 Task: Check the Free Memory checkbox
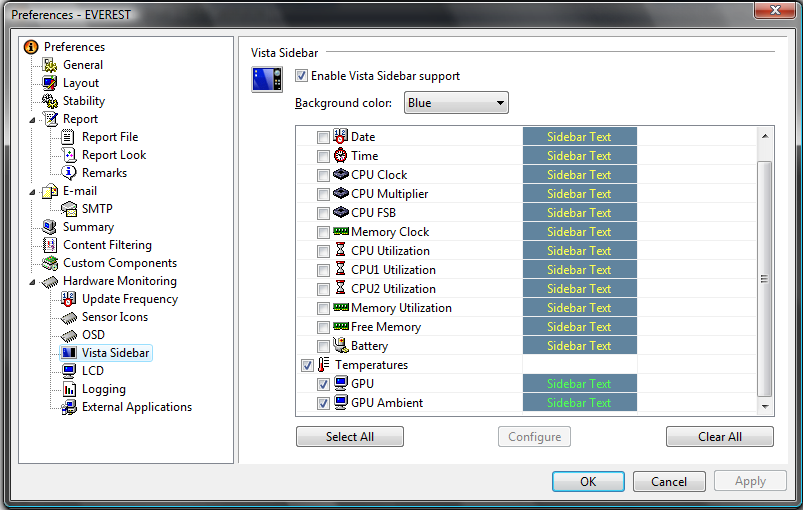[323, 327]
